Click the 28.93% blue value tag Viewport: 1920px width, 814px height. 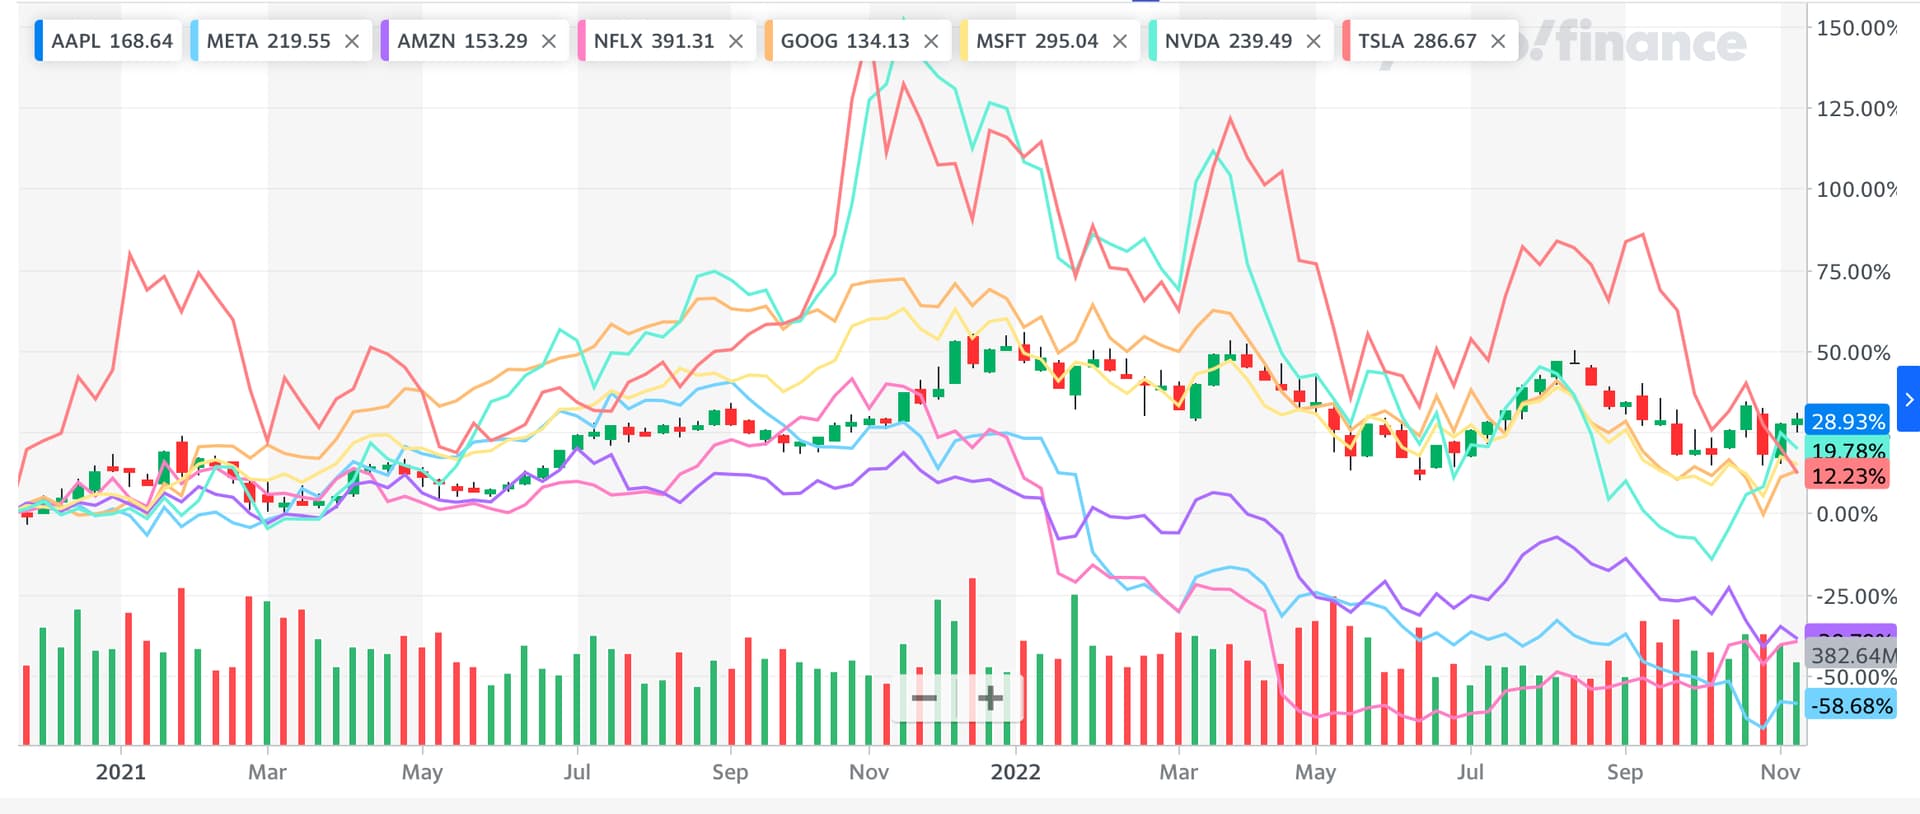click(1848, 421)
